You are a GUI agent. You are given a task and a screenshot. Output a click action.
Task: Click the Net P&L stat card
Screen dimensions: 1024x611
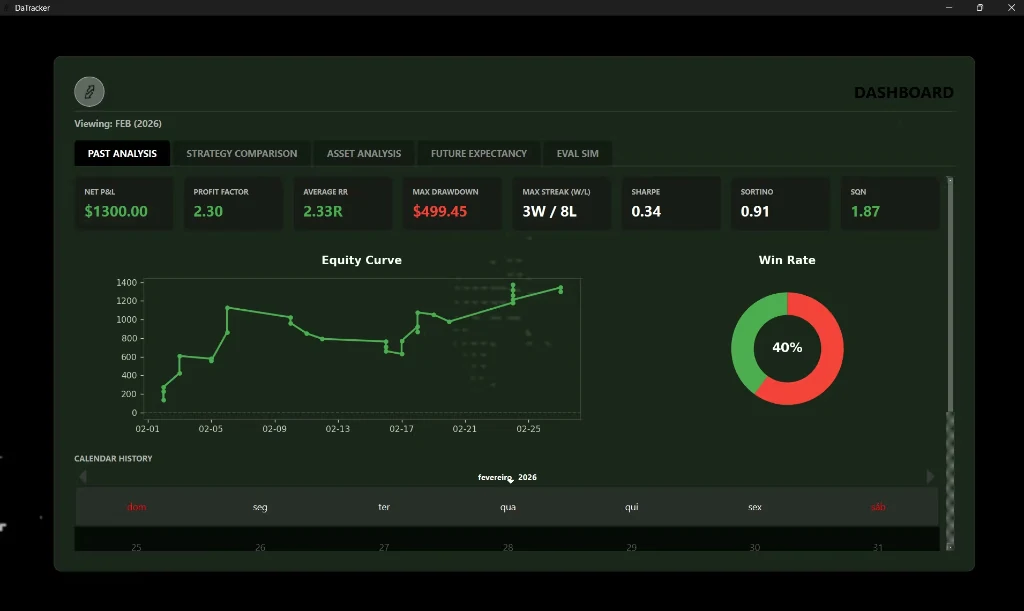pyautogui.click(x=123, y=203)
